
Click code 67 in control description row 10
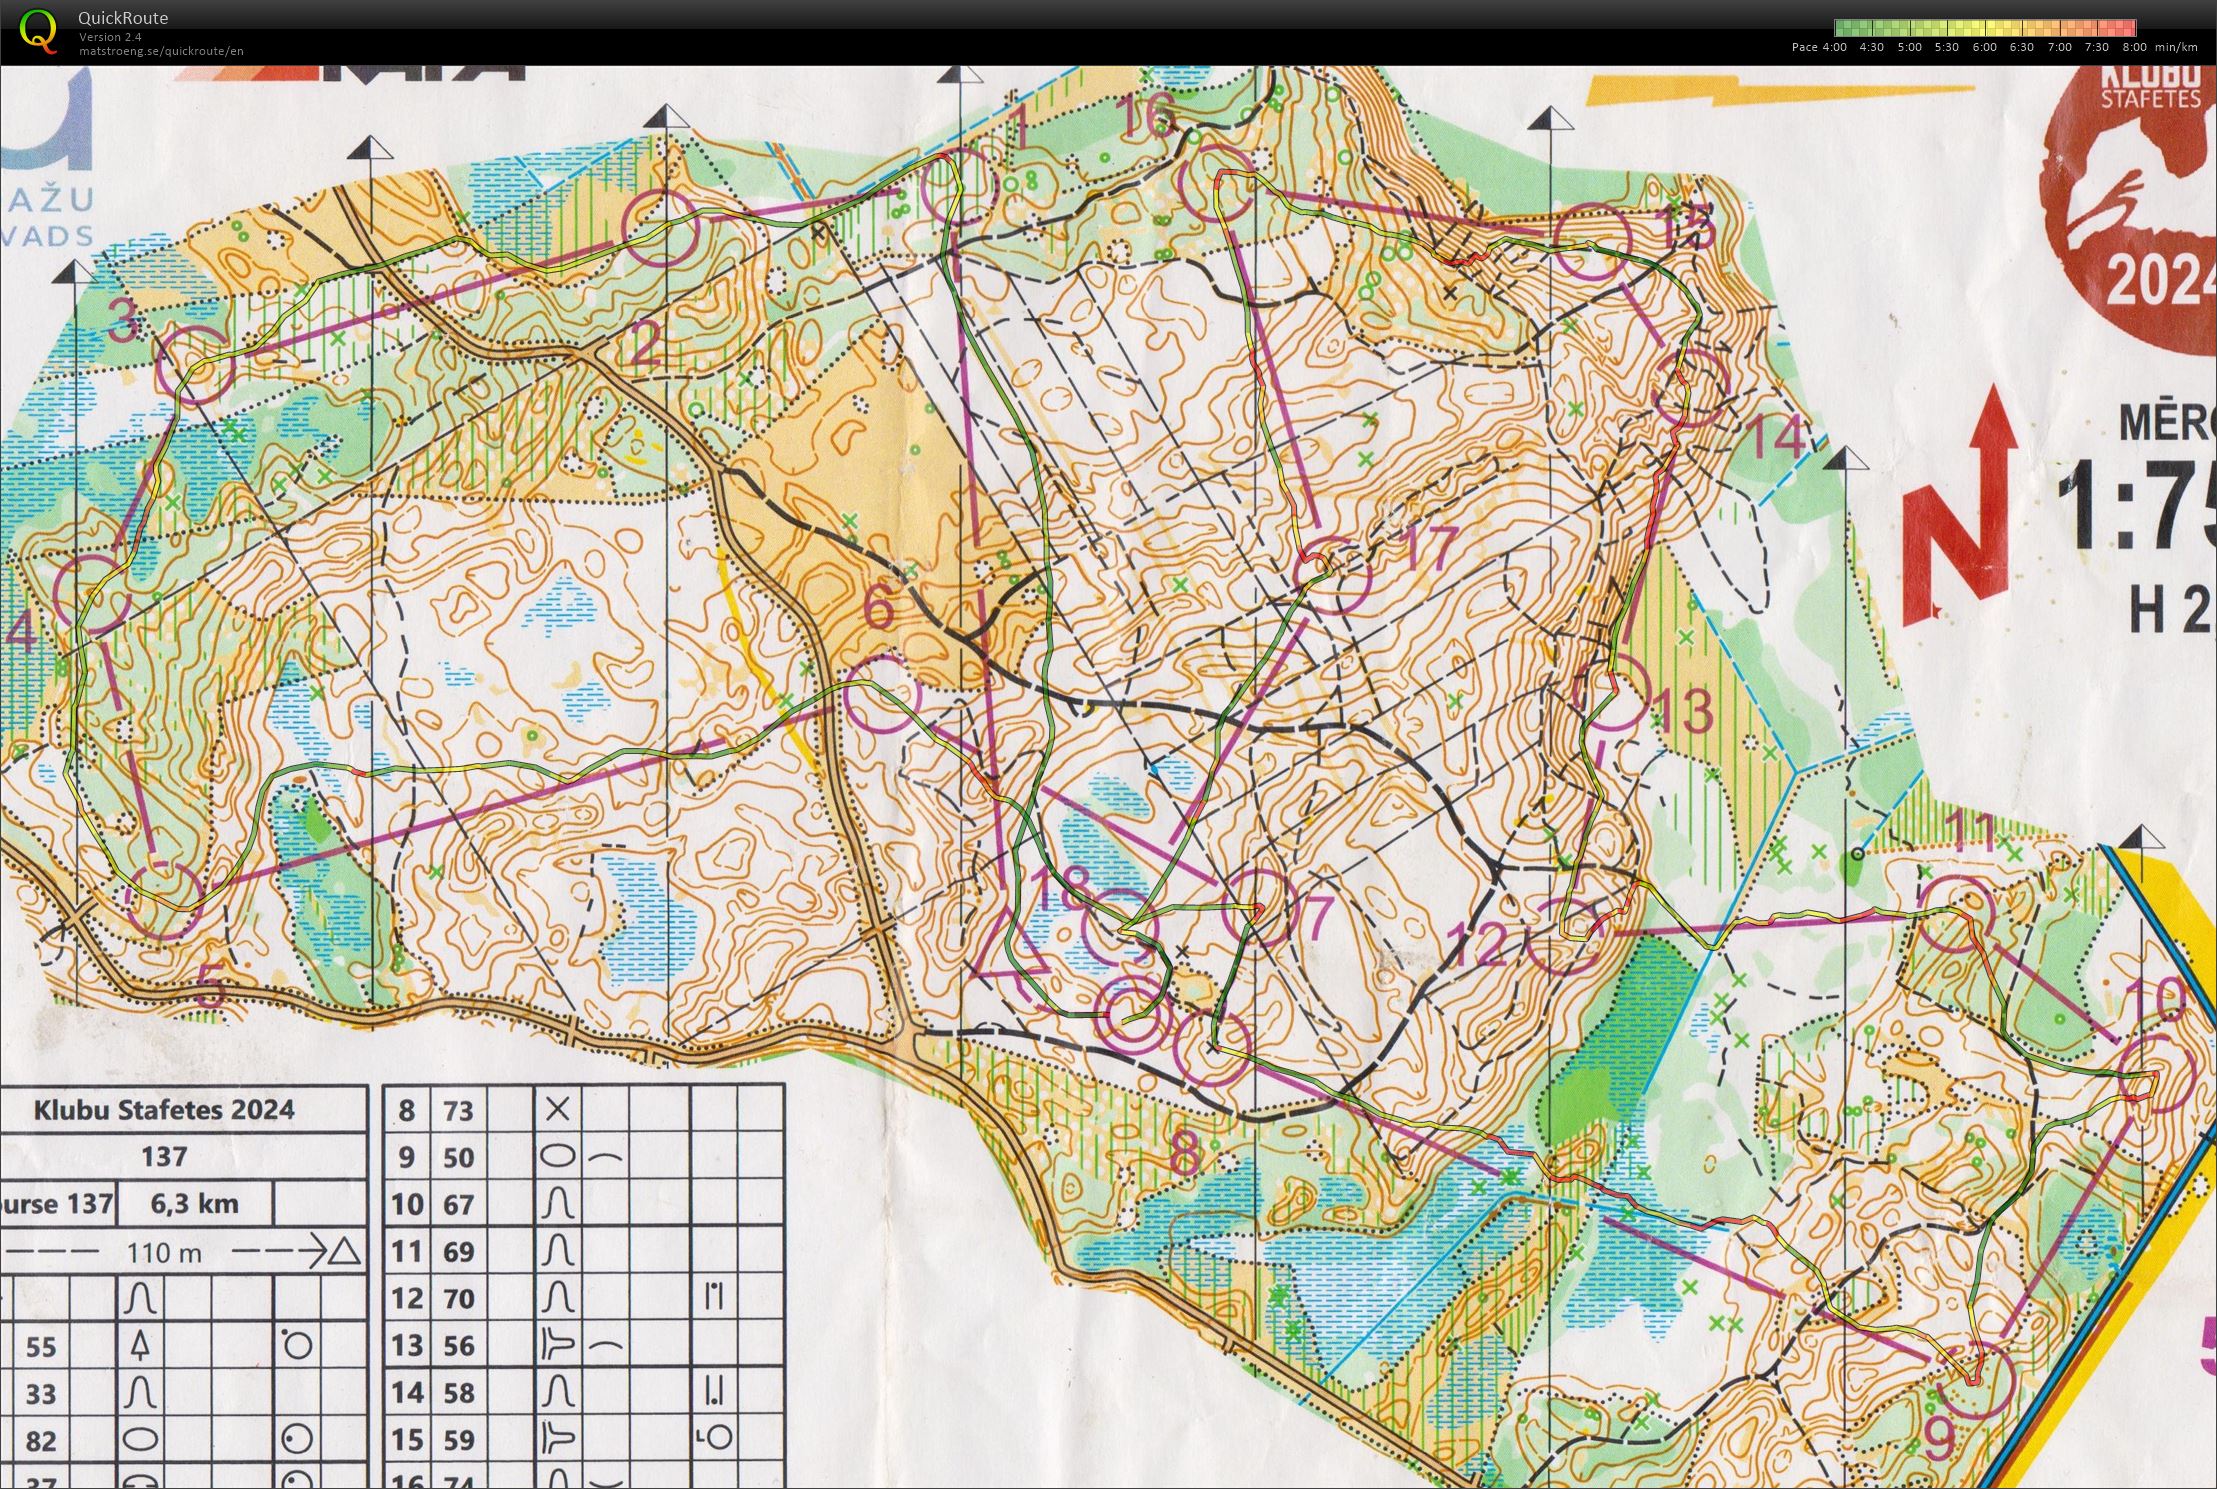tap(458, 1203)
